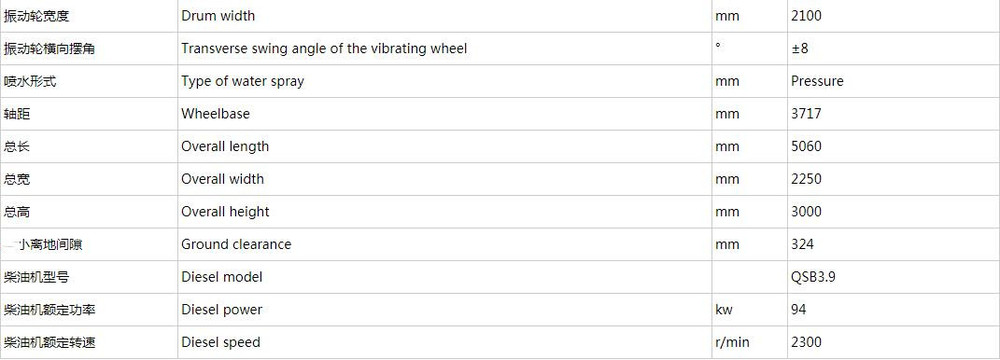Select the 324 clearance value

(802, 244)
